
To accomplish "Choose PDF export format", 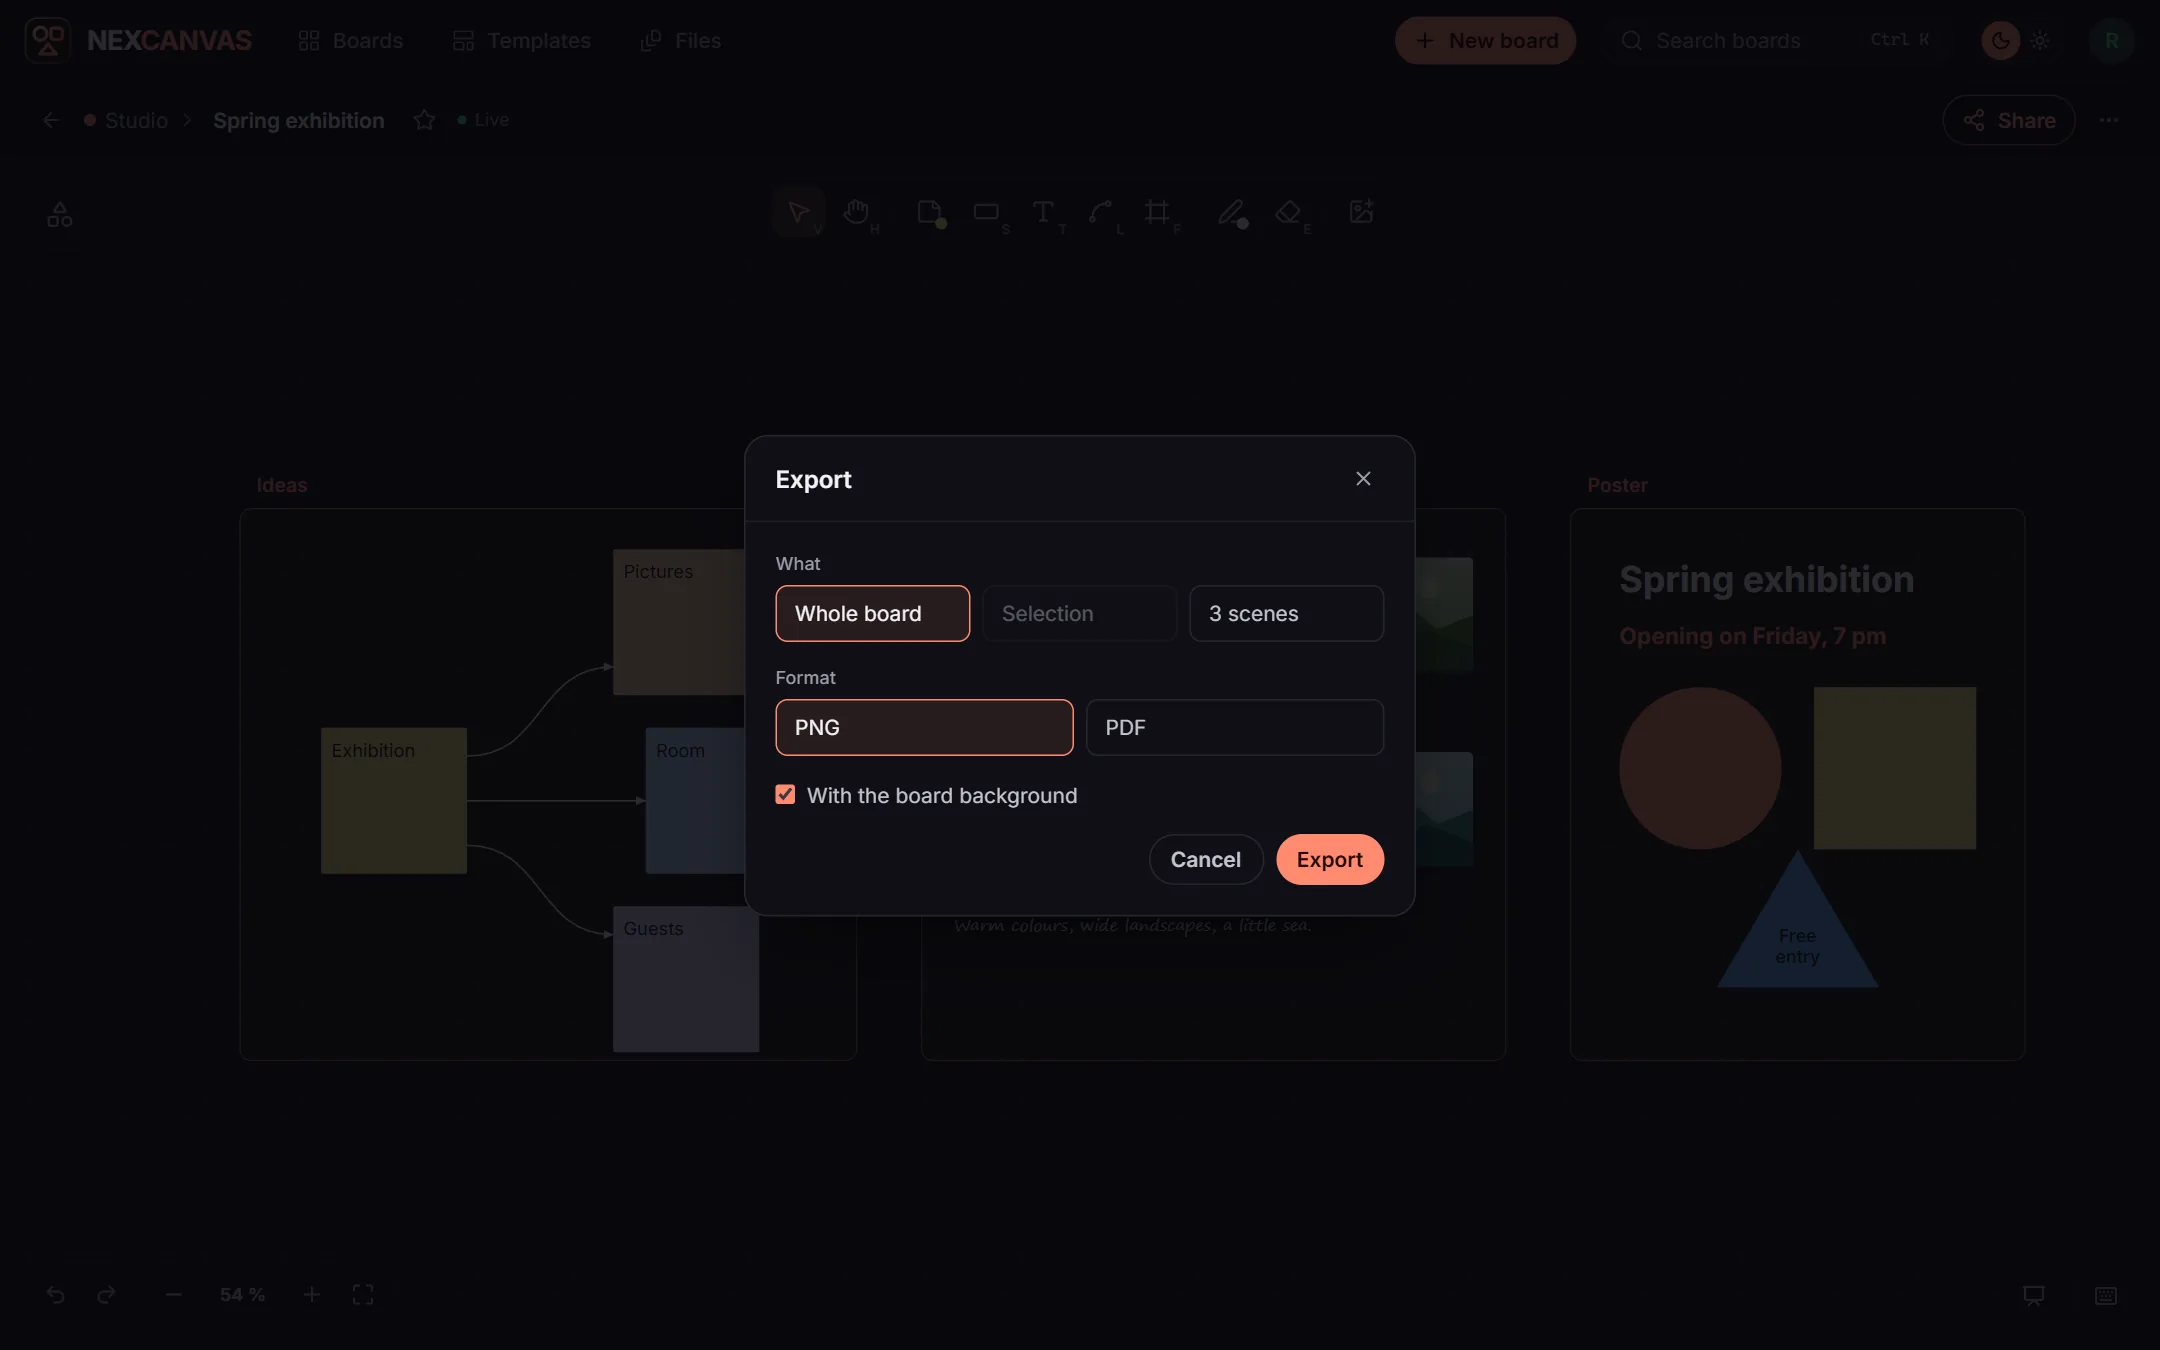I will click(1234, 727).
